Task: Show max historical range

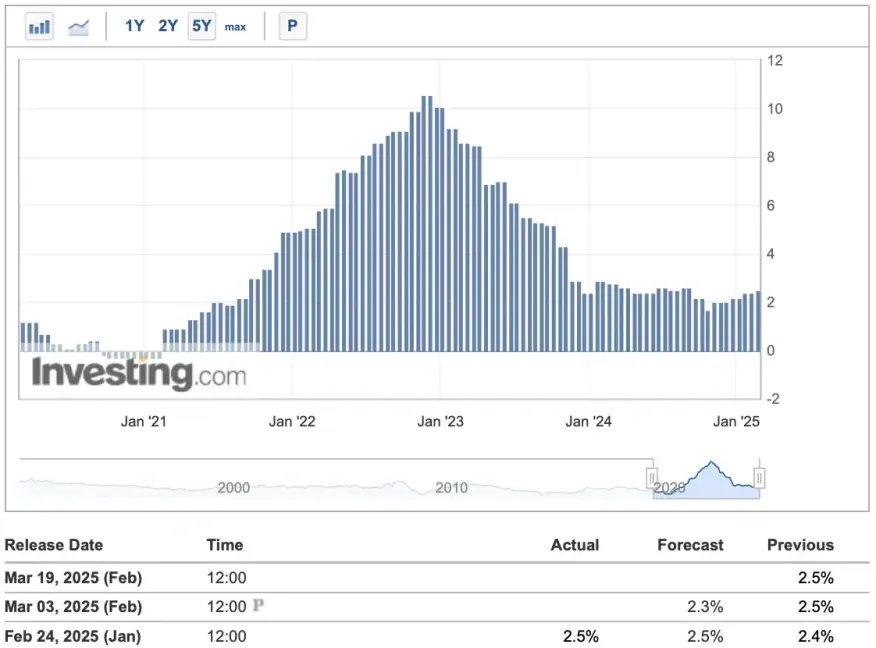Action: (x=235, y=27)
